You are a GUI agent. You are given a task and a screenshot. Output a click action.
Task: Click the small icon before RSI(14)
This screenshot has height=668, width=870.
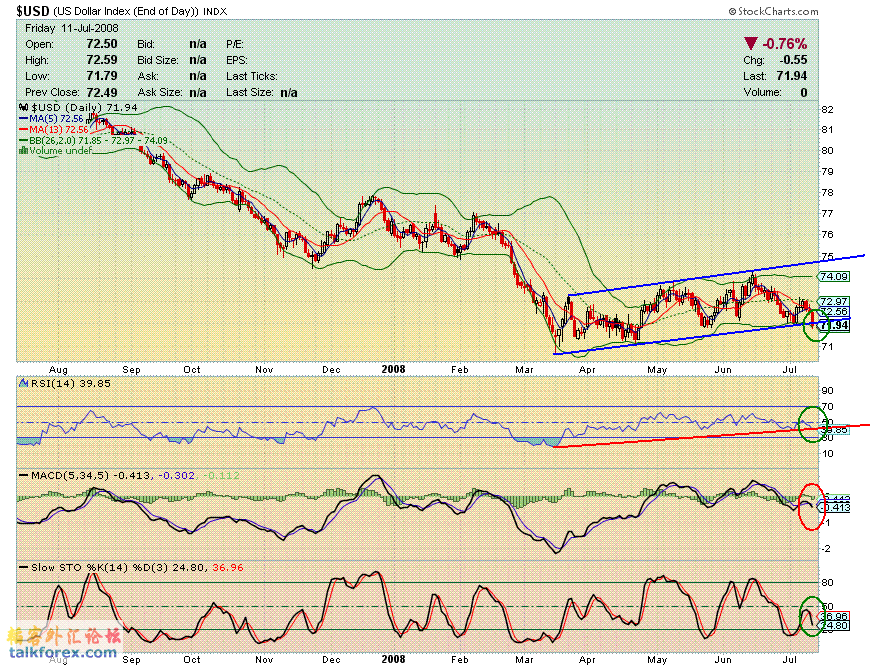click(x=24, y=383)
